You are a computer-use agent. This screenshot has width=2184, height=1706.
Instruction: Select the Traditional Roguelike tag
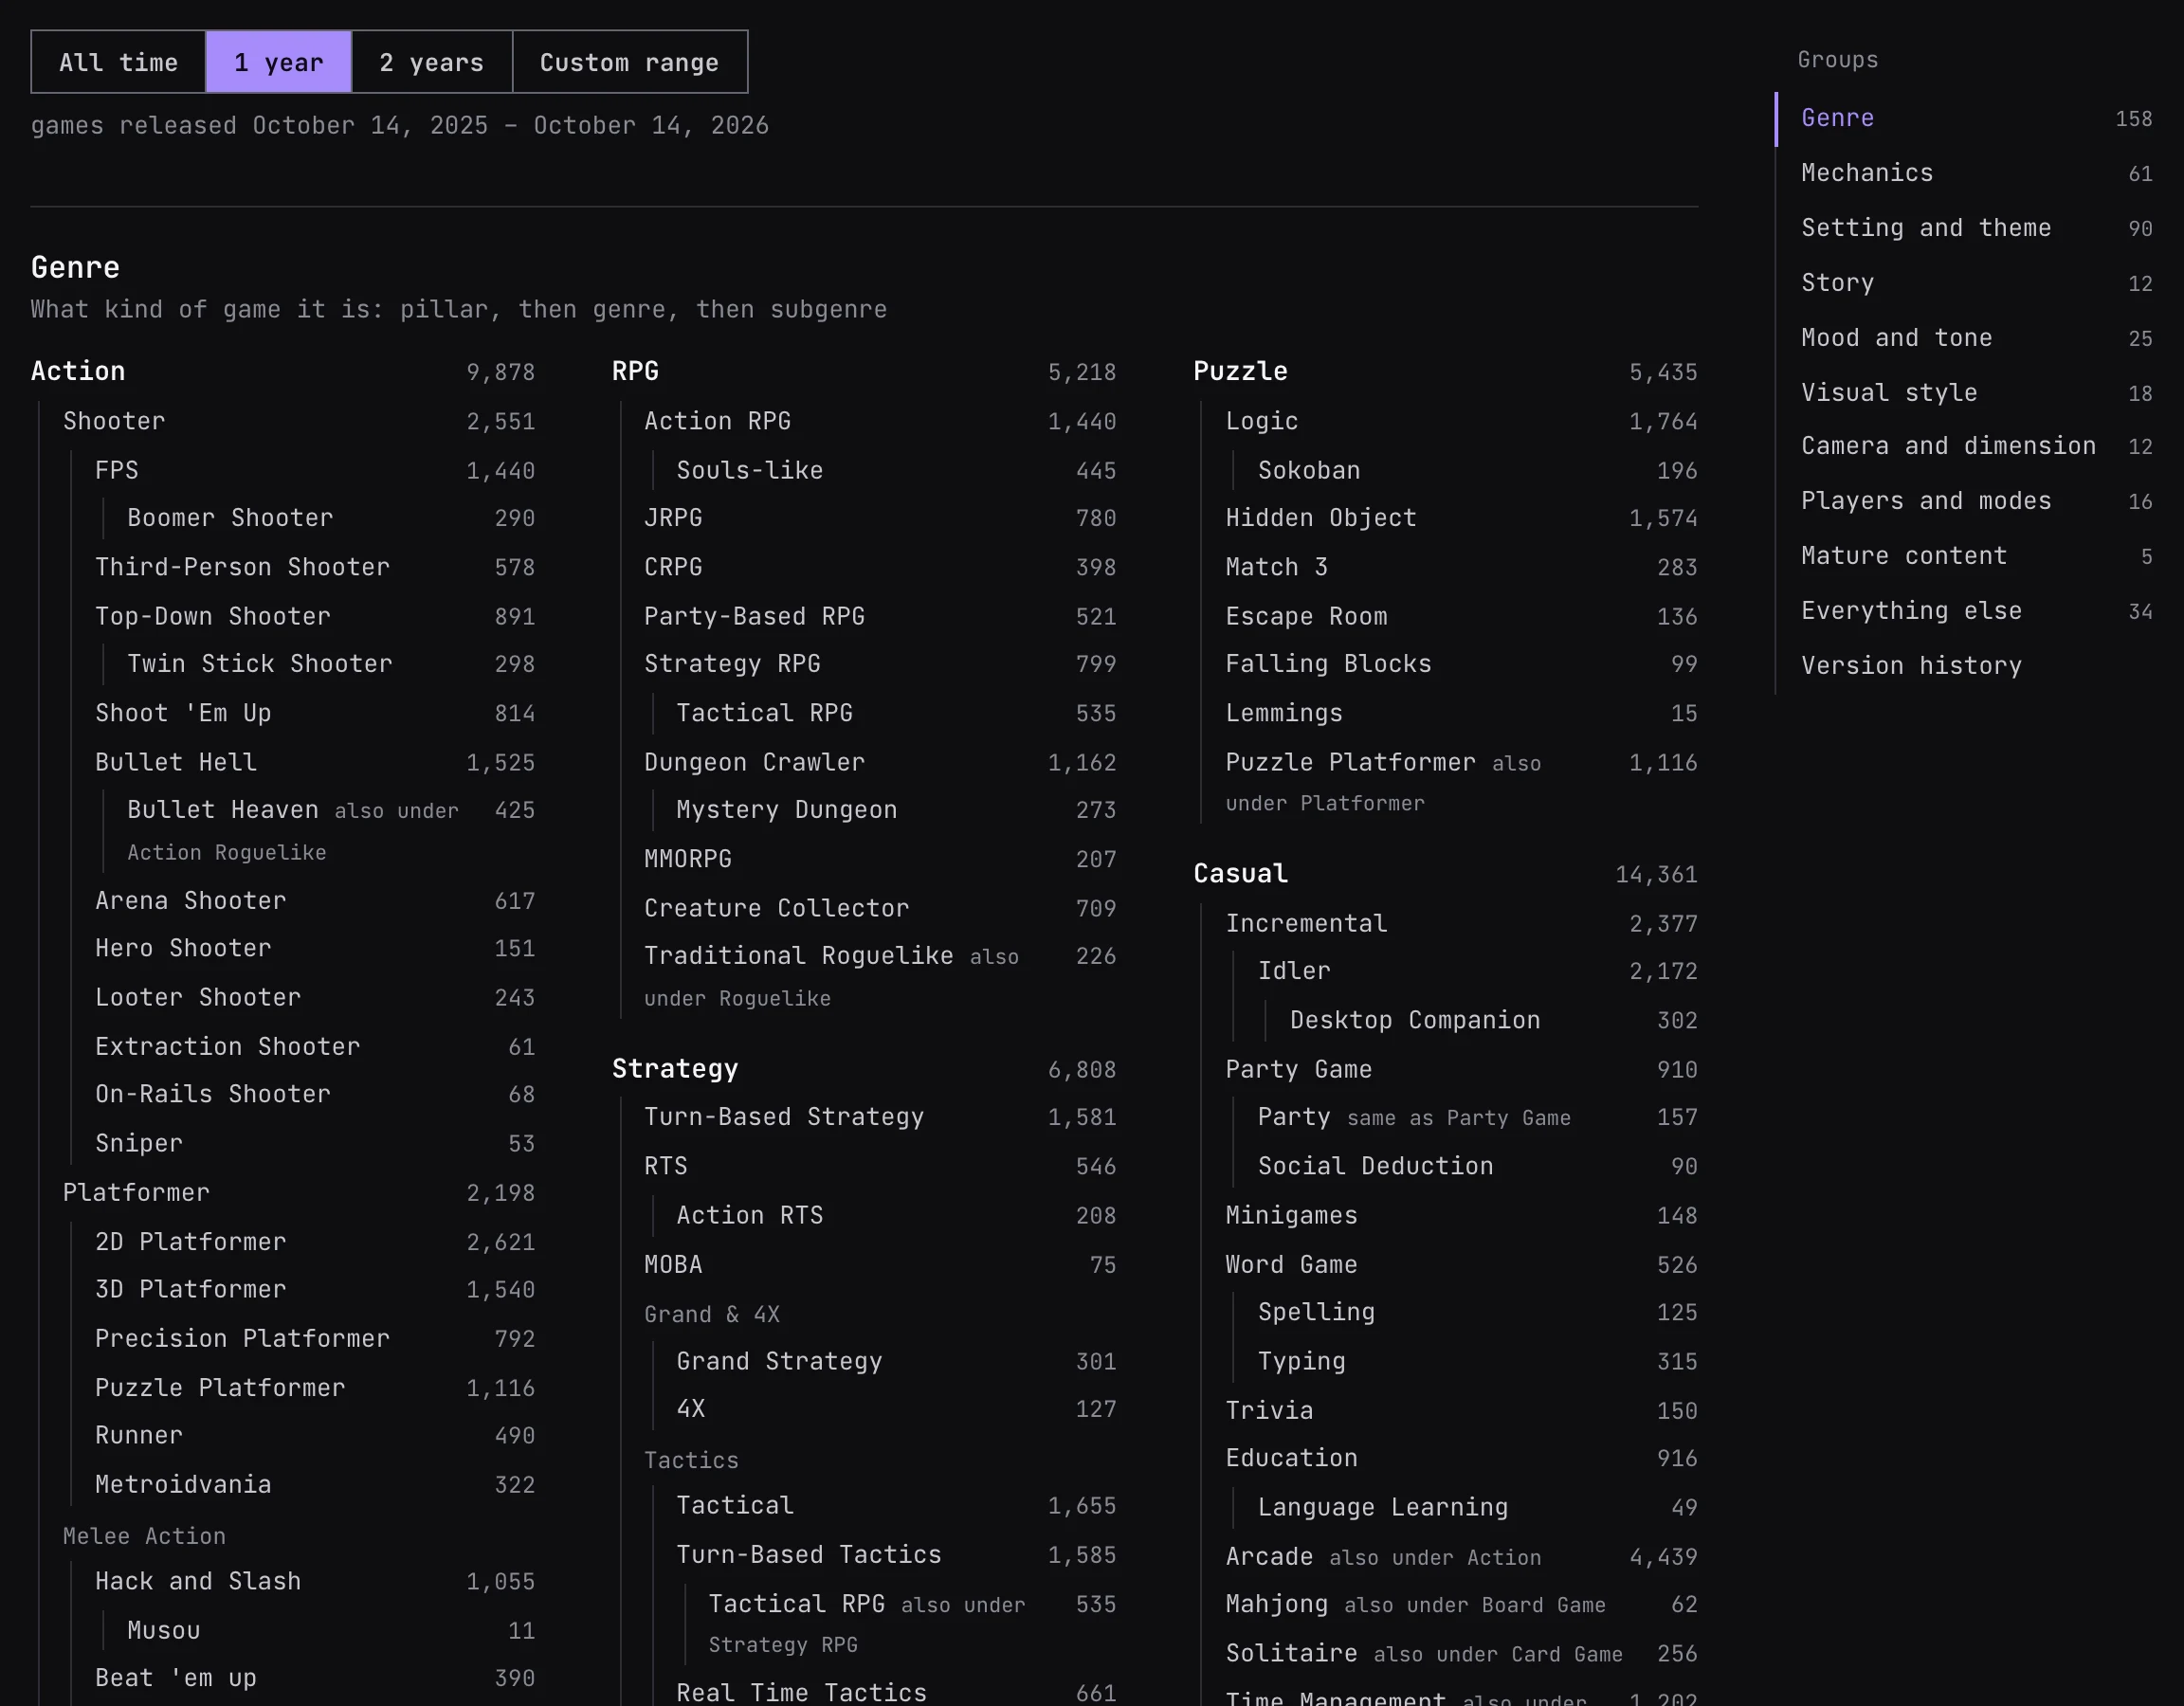[x=799, y=956]
